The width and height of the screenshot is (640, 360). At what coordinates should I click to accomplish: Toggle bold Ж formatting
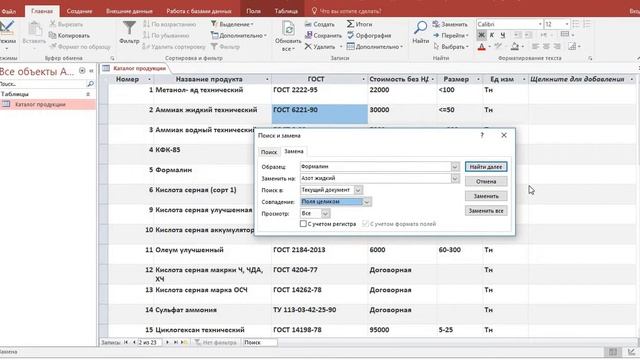click(x=482, y=35)
